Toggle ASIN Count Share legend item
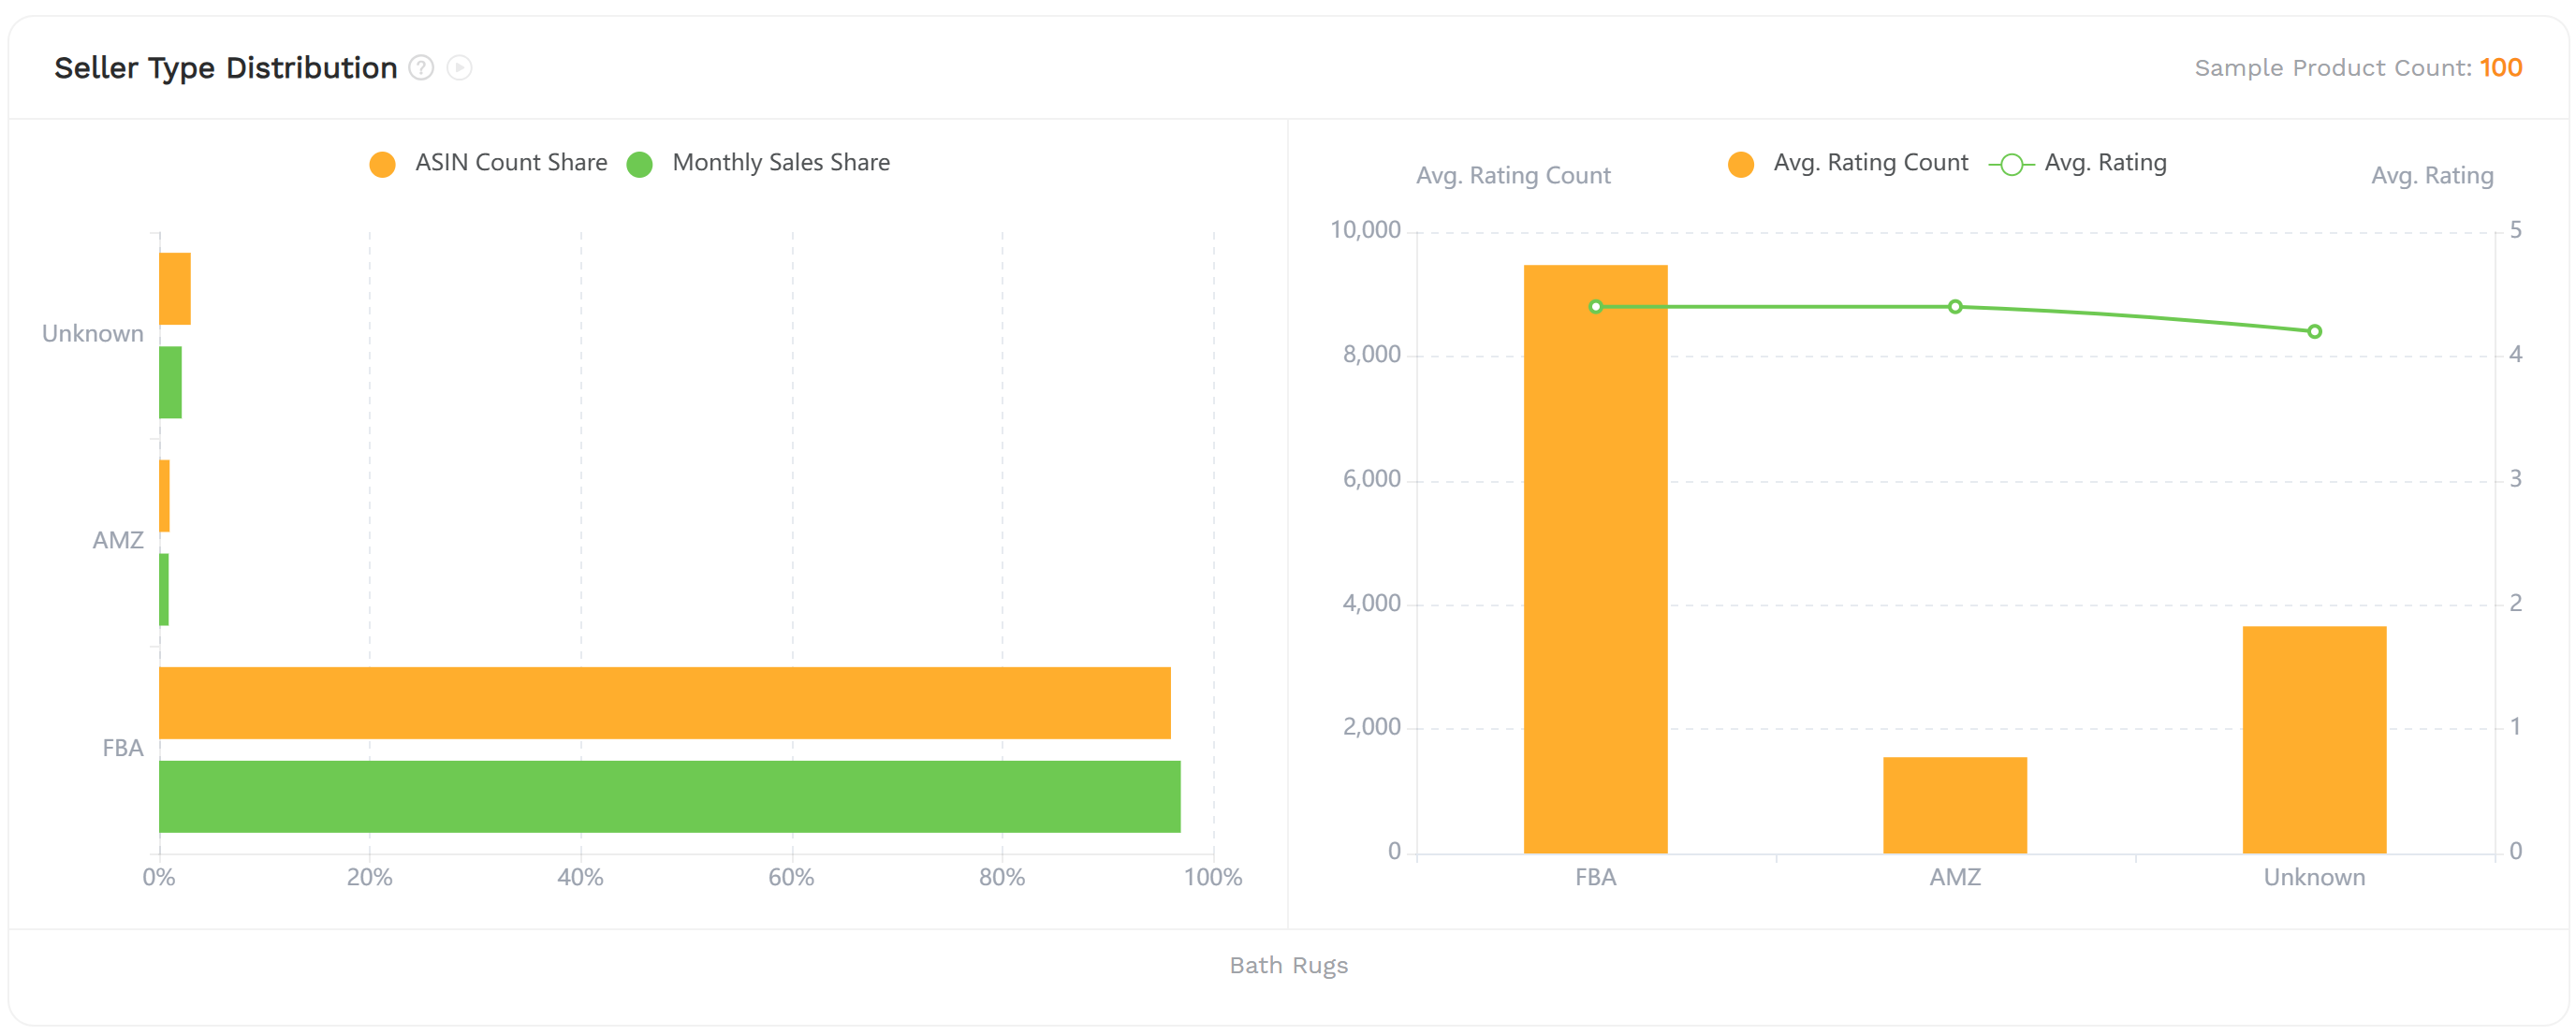 click(488, 163)
